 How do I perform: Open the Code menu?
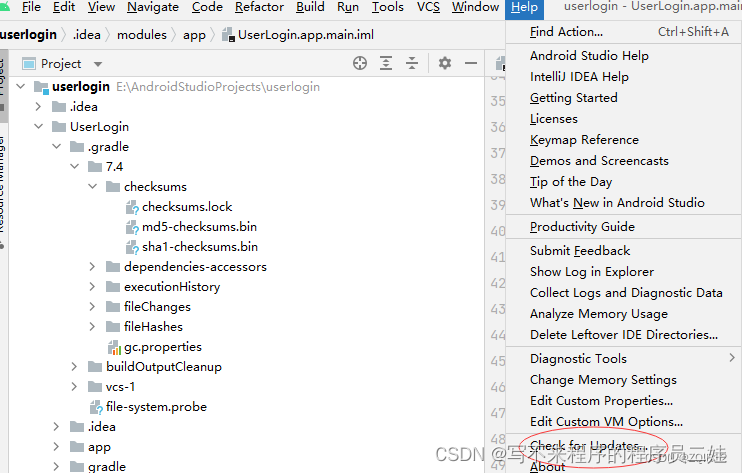207,7
